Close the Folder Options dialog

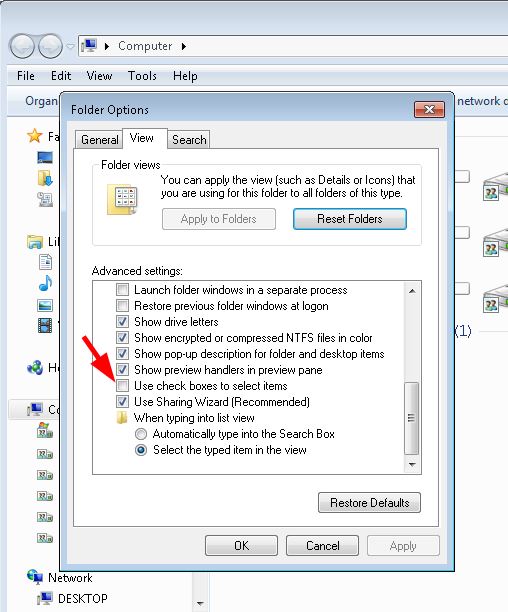429,110
